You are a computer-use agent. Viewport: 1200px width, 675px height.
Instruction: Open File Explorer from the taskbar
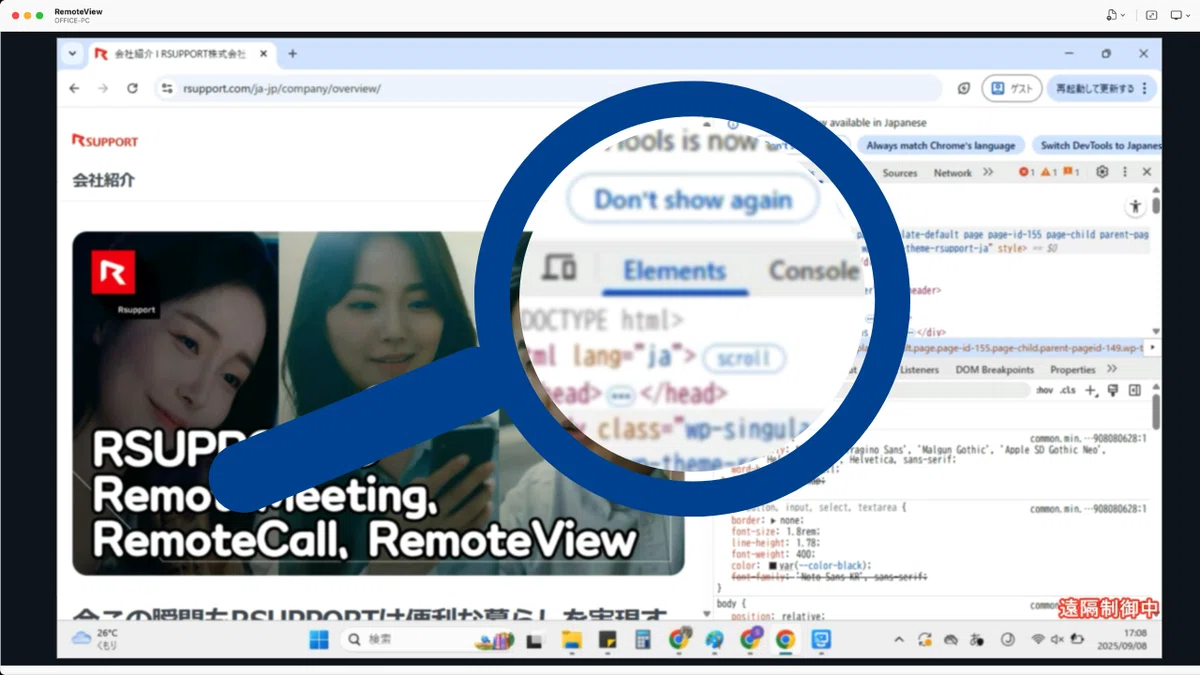click(572, 639)
